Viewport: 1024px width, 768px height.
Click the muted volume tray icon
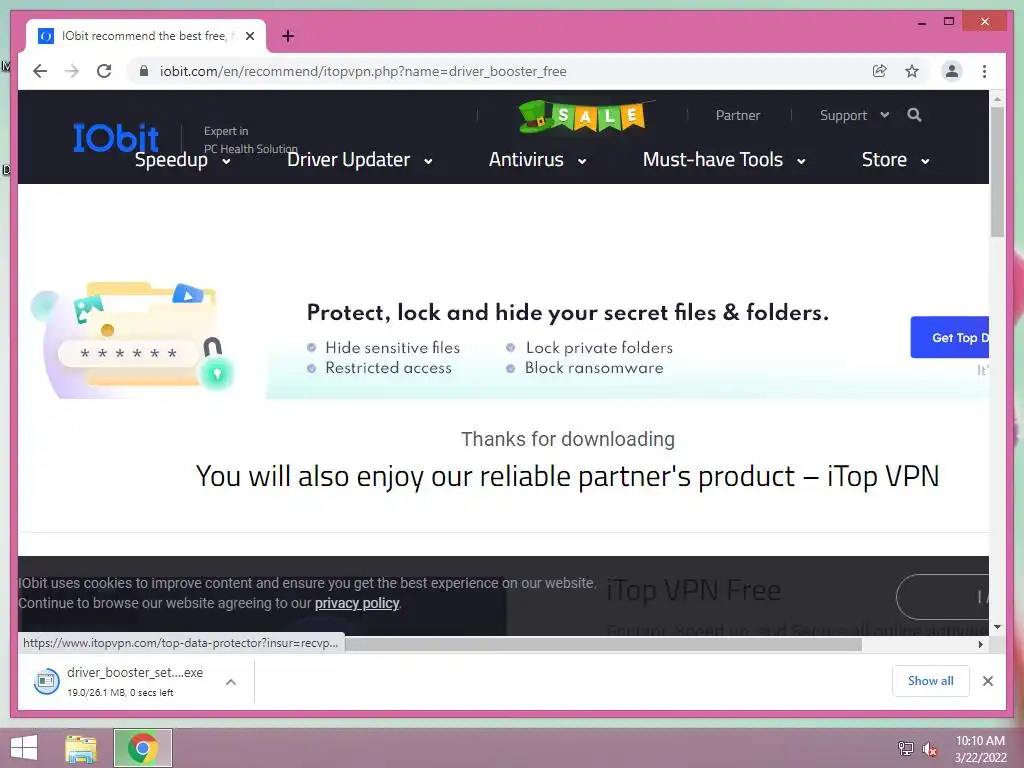click(x=930, y=748)
